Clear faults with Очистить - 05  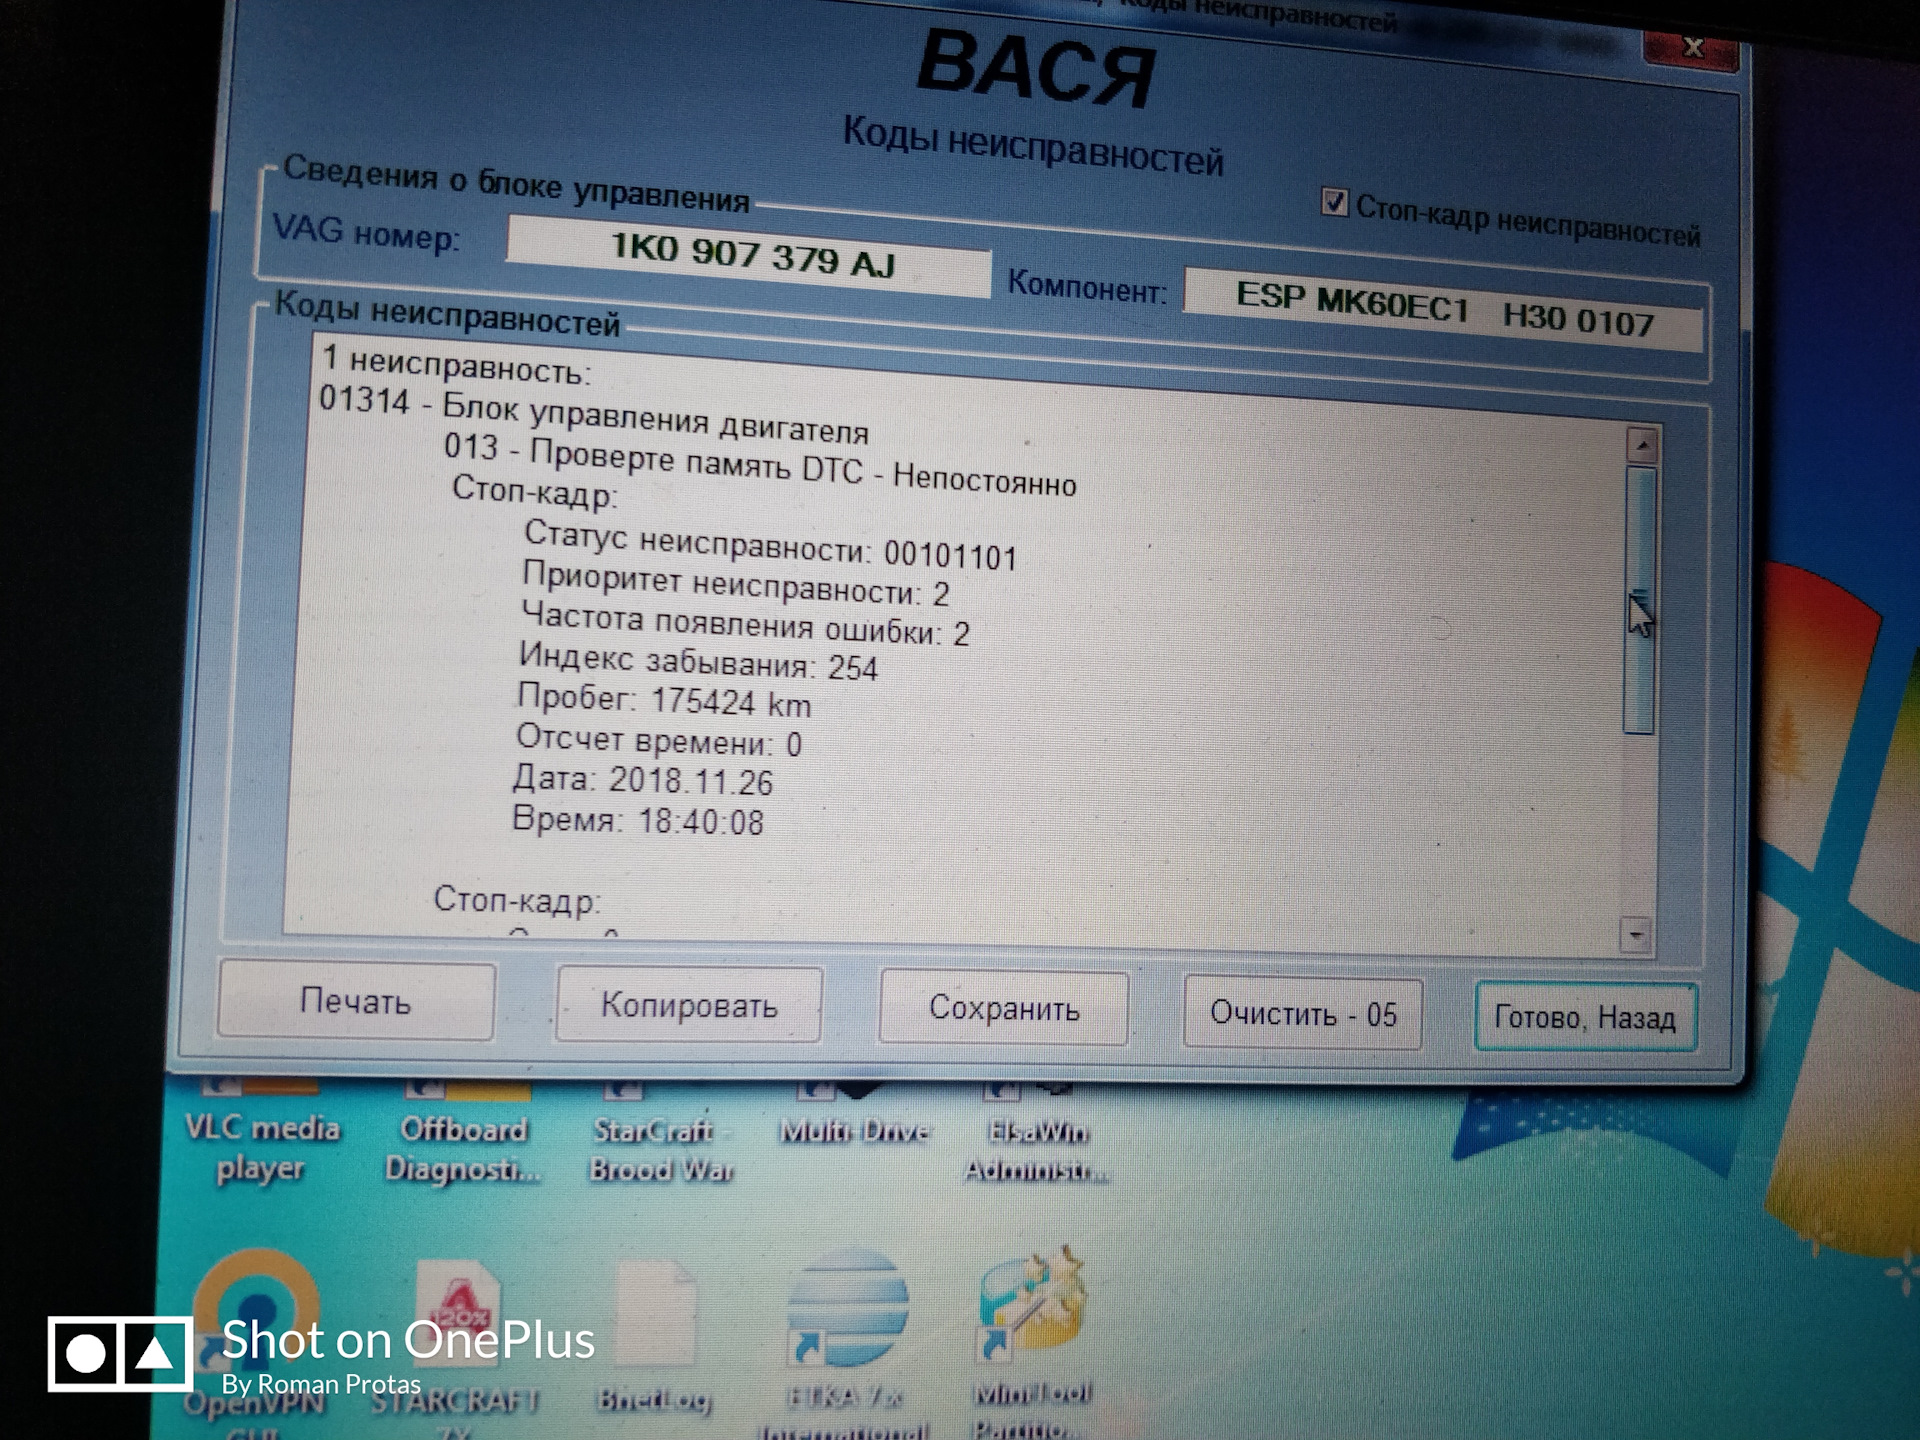click(x=1302, y=1014)
